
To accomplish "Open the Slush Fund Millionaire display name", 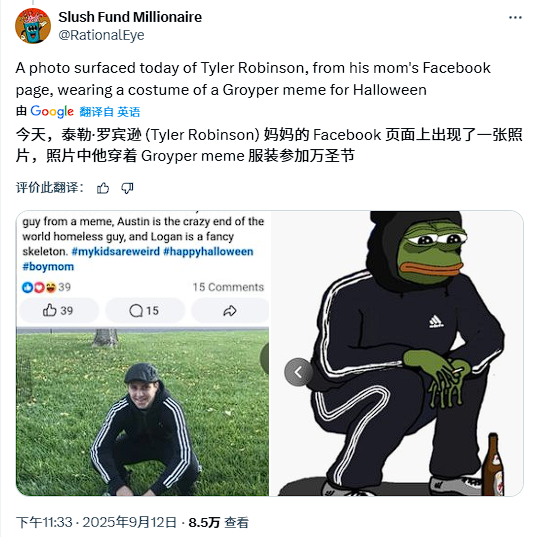I will [x=130, y=17].
